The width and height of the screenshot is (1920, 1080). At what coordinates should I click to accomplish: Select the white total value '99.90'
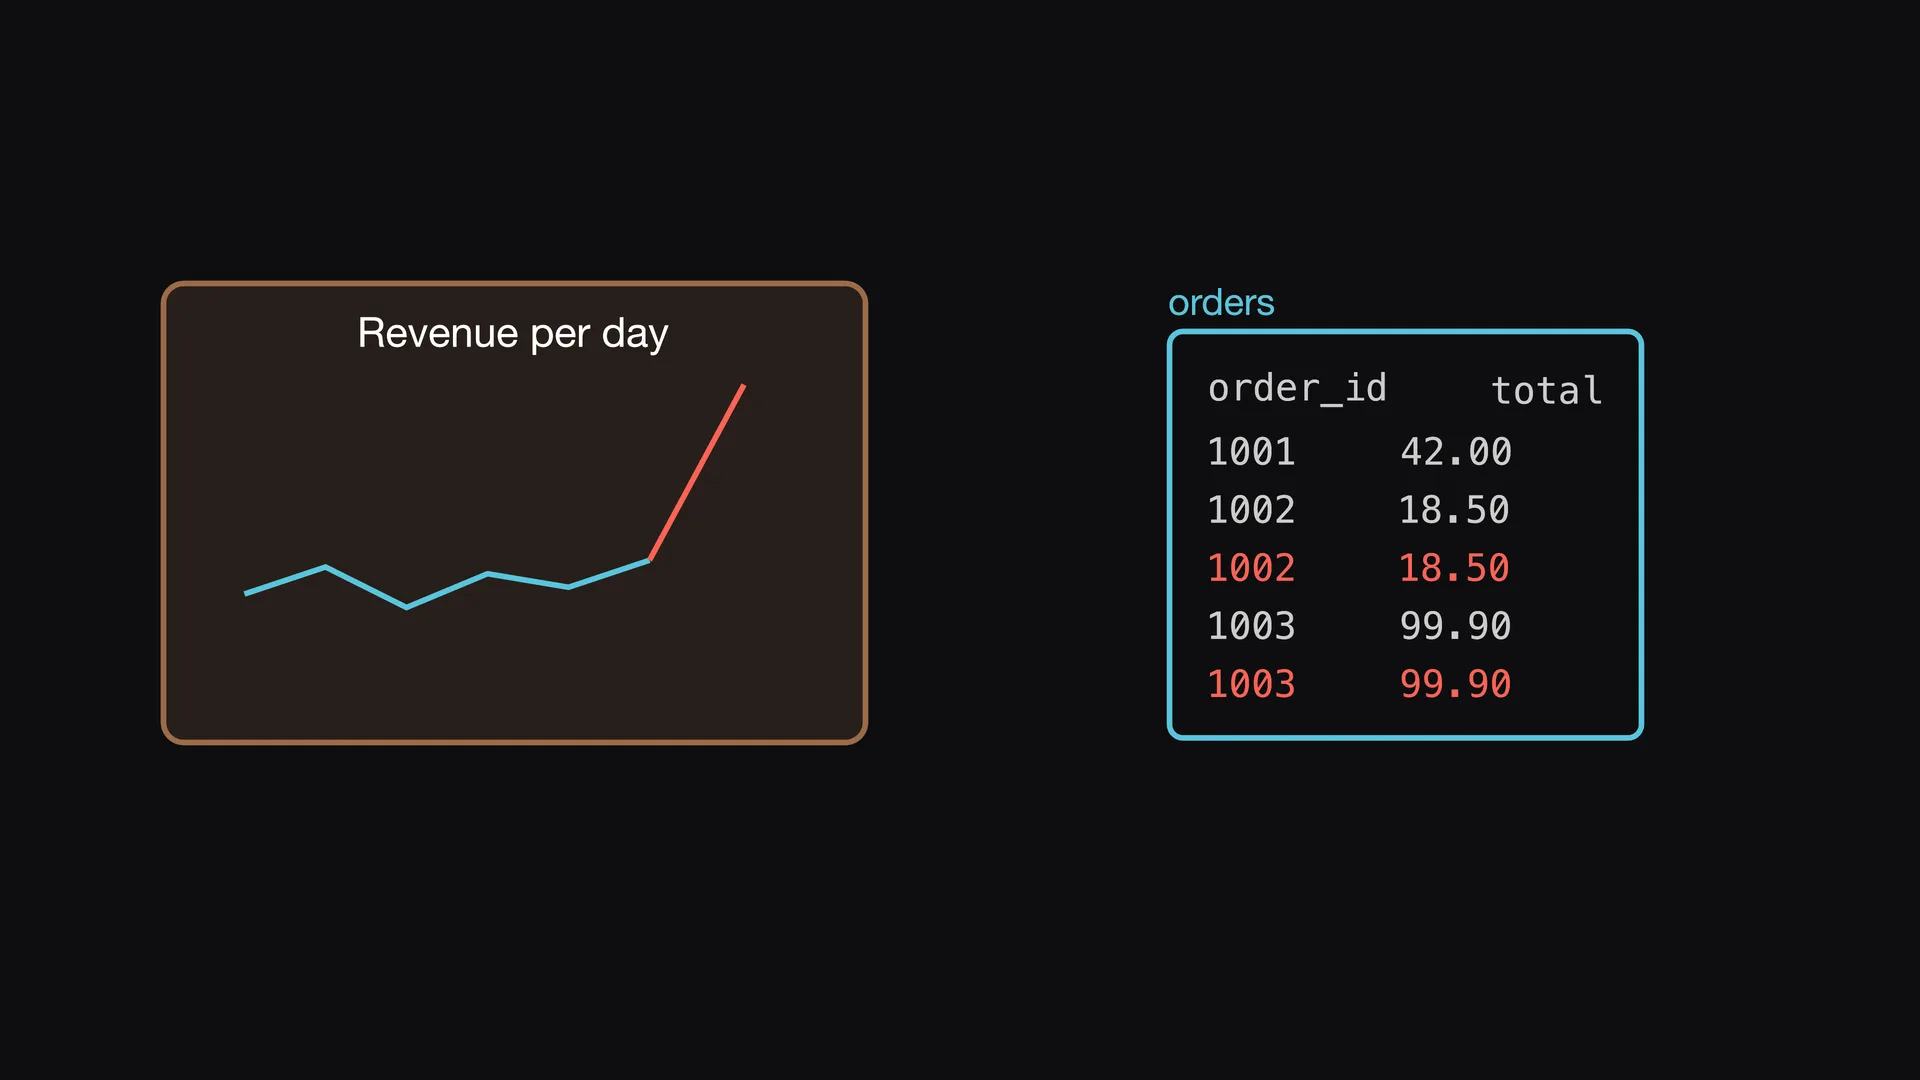(x=1456, y=626)
